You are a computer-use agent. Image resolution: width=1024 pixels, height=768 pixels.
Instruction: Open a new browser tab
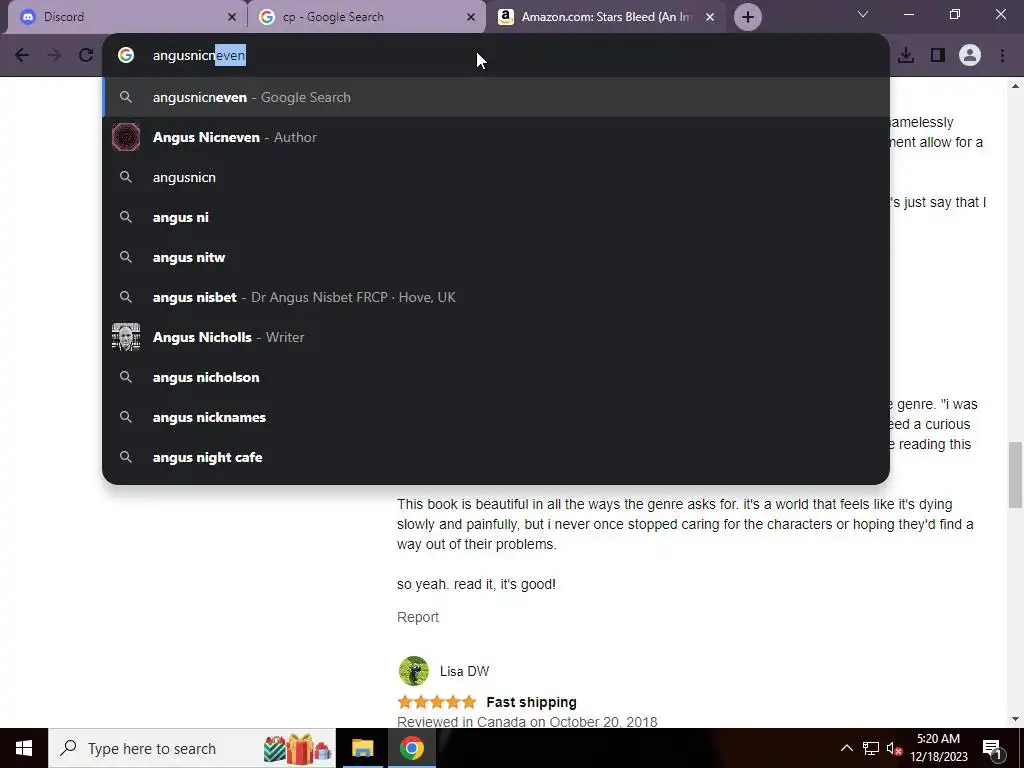(x=748, y=18)
